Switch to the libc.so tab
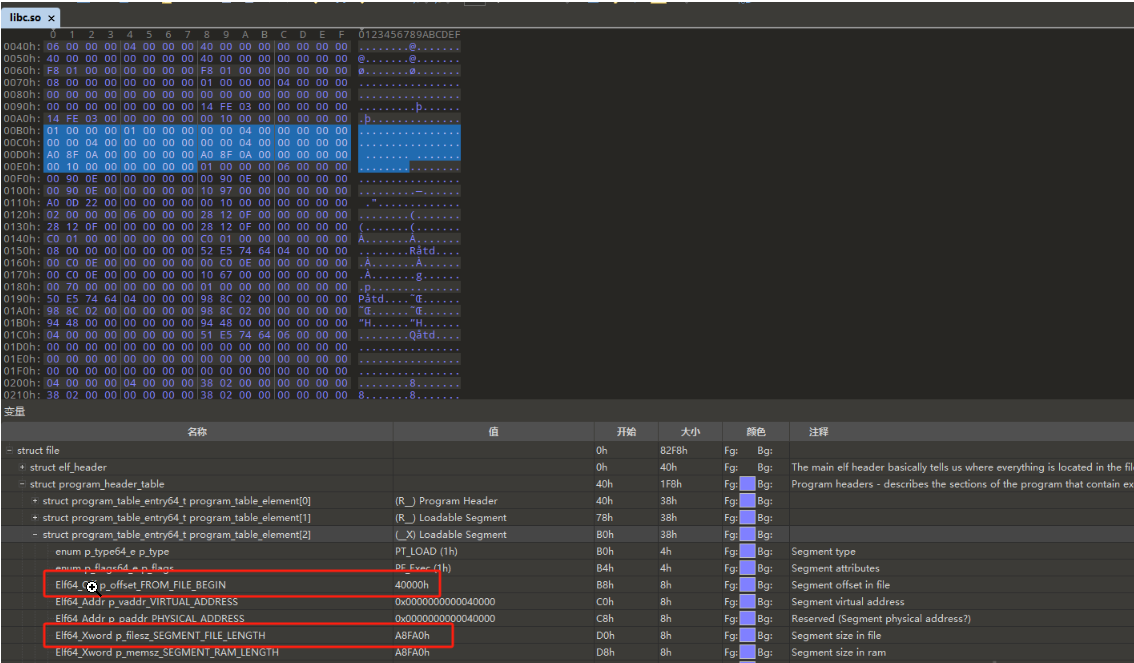 [x=25, y=17]
